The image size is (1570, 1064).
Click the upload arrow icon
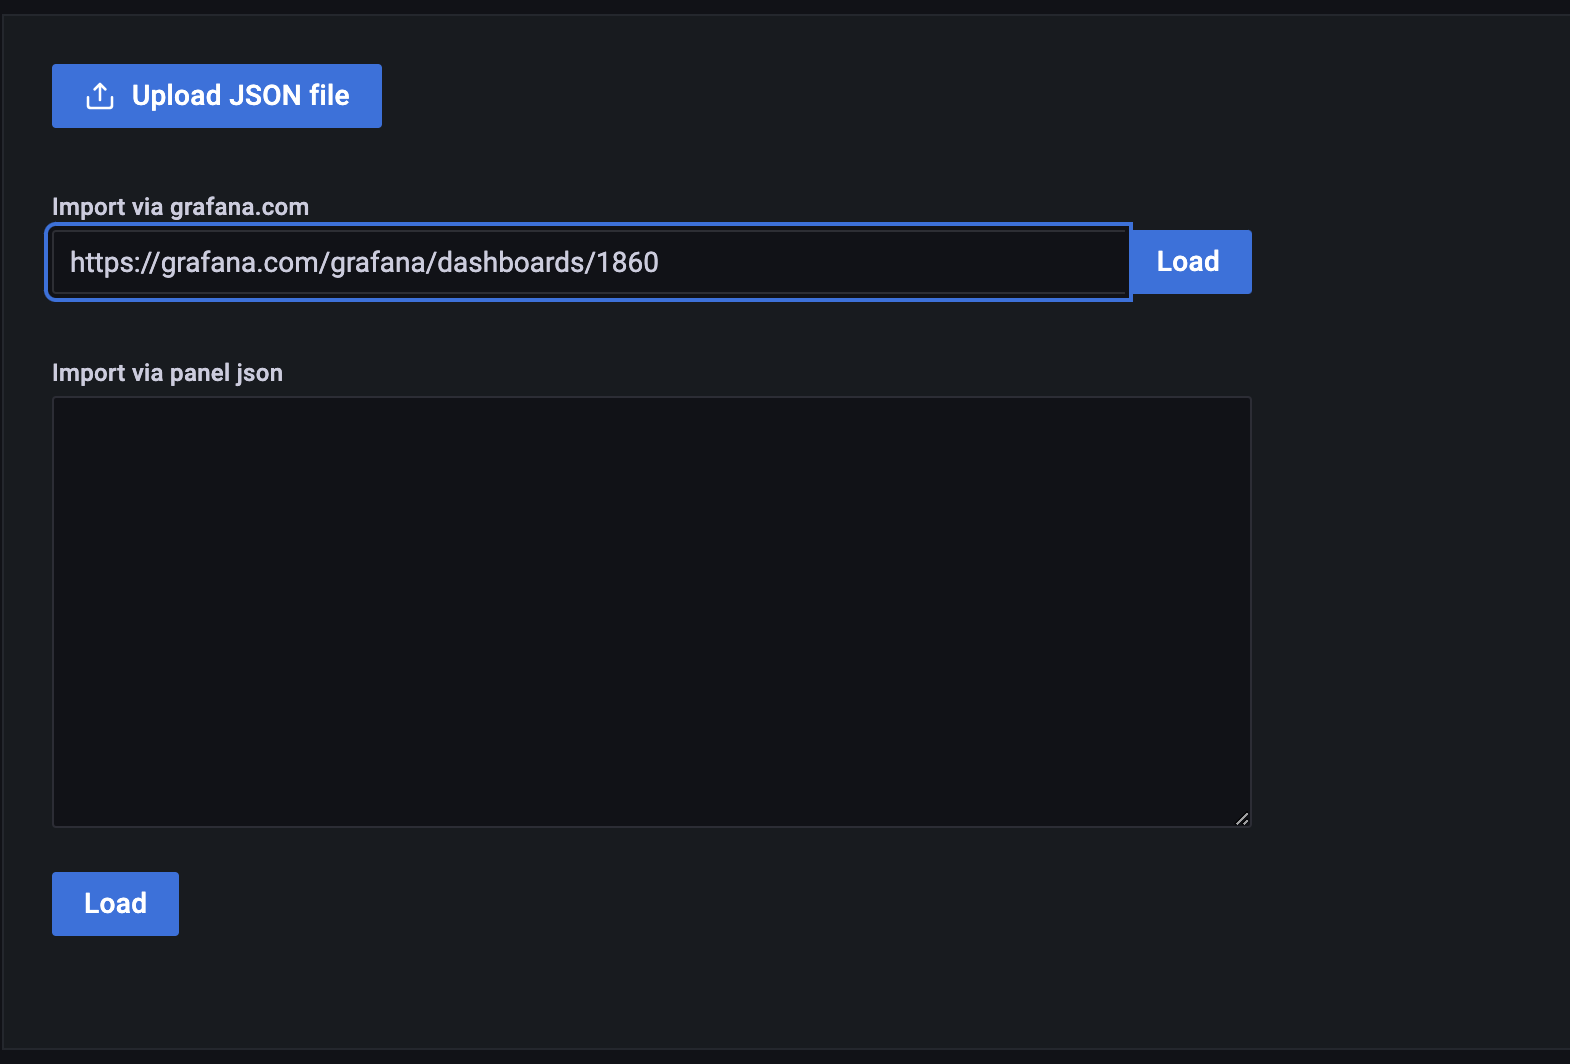point(100,96)
